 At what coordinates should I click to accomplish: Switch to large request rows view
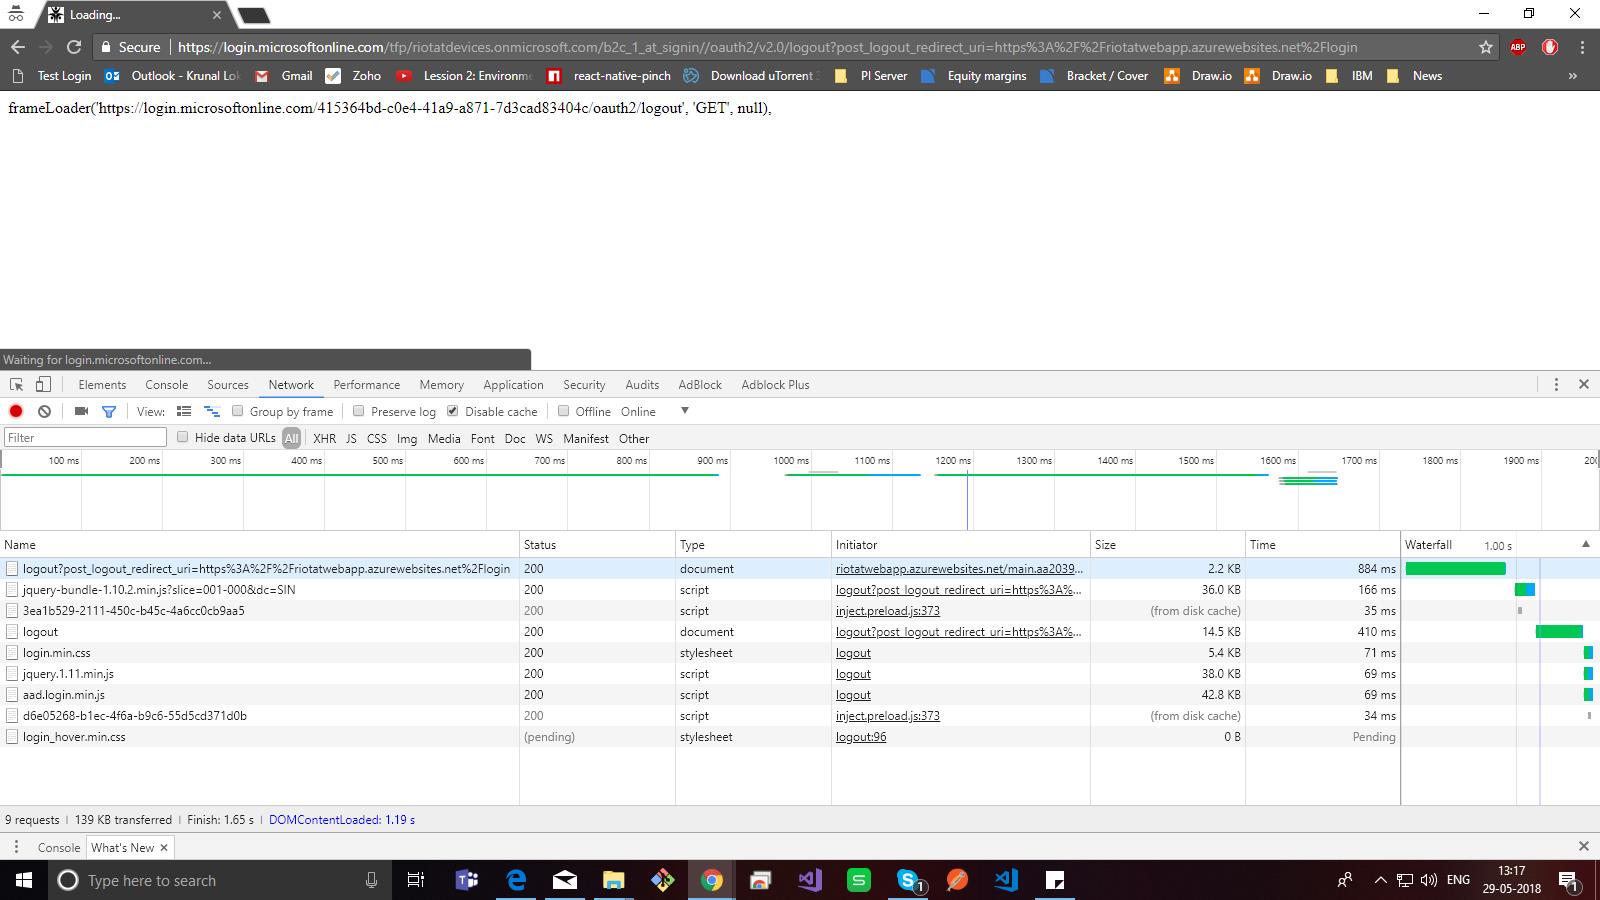(183, 411)
